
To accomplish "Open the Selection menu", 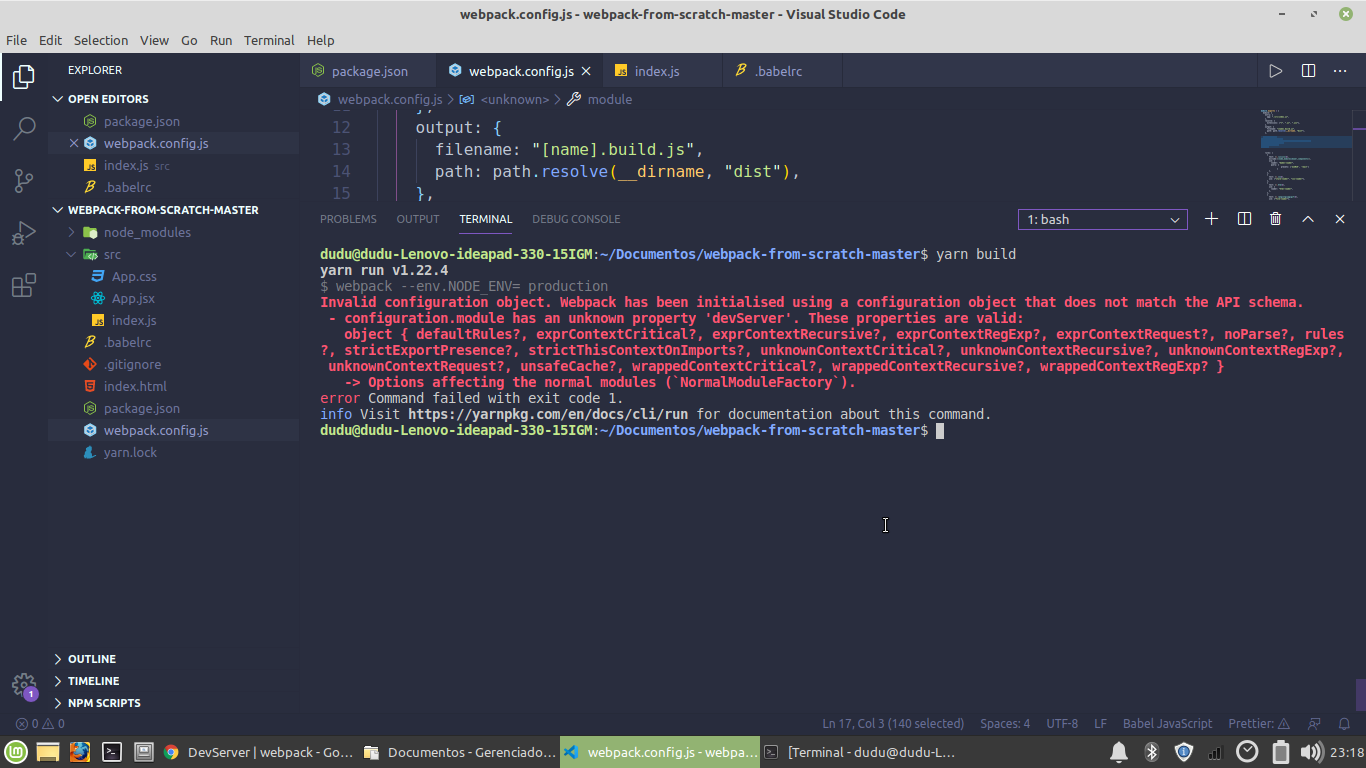I will pos(101,40).
